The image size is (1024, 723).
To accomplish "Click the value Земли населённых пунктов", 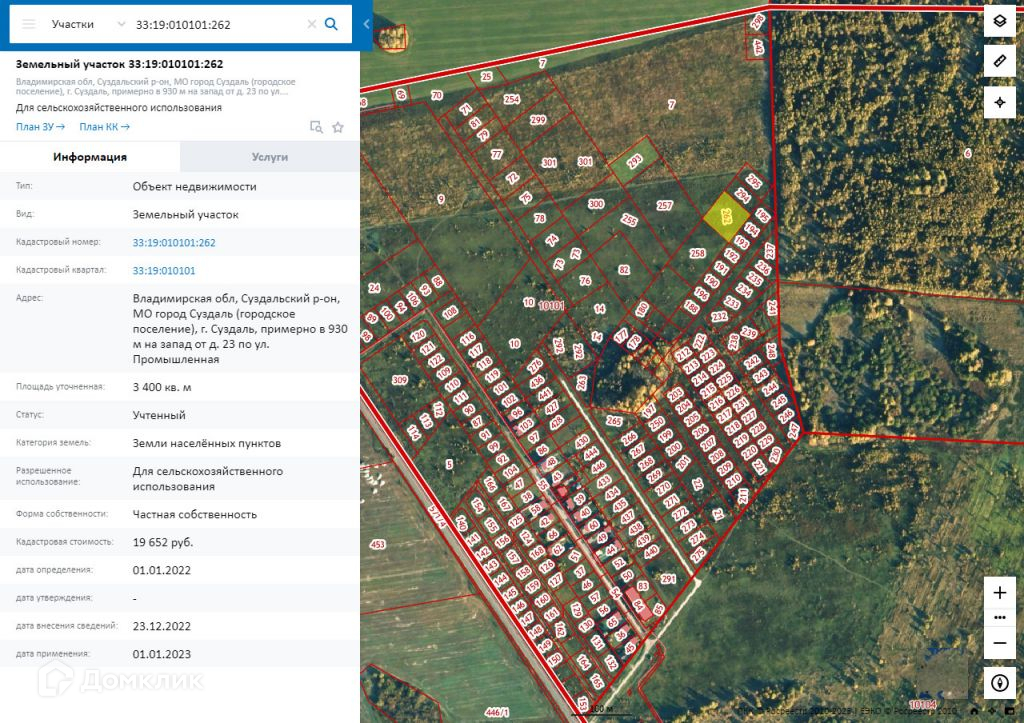I will point(206,443).
